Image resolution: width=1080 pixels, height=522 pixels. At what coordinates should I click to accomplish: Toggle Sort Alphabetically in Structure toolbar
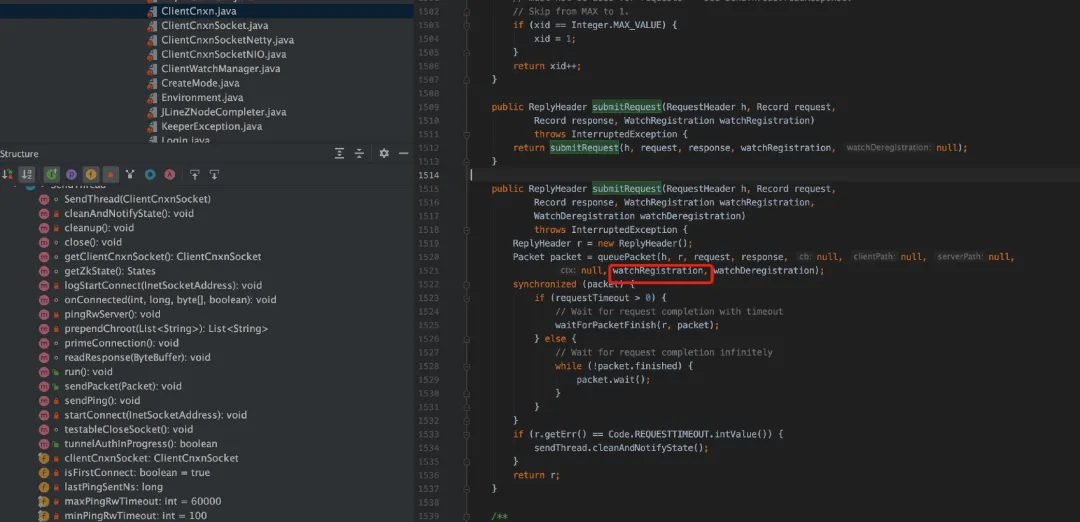27,174
